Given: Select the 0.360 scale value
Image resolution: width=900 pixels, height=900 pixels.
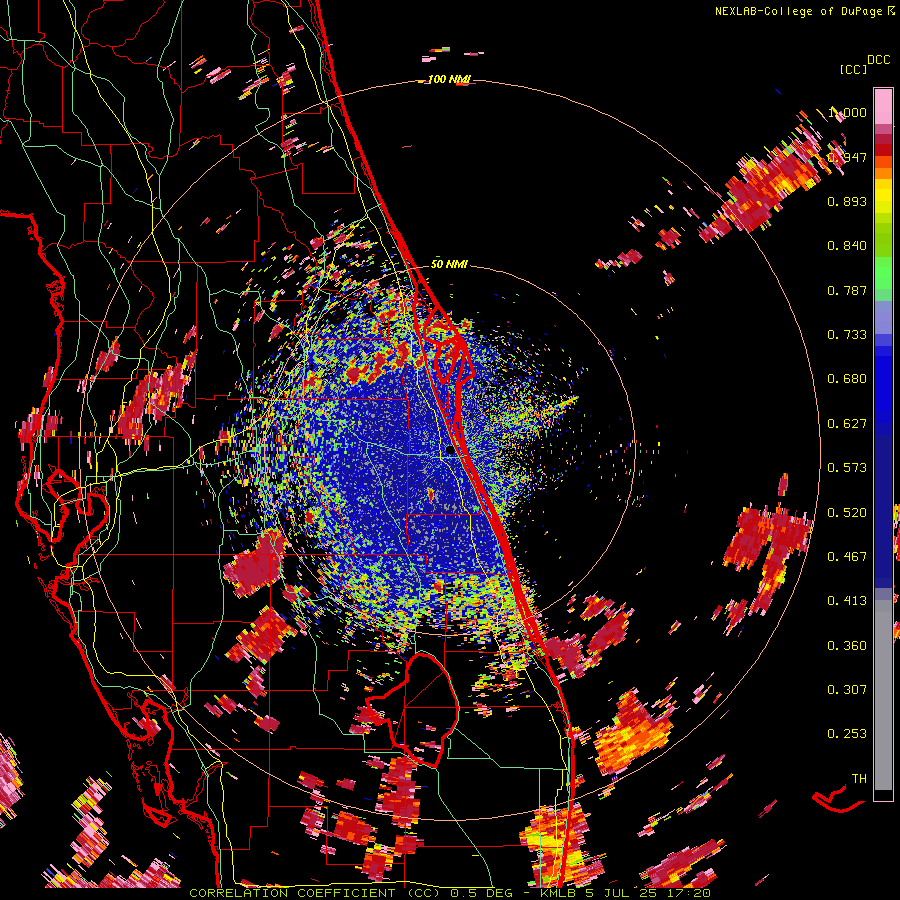Looking at the screenshot, I should point(847,646).
